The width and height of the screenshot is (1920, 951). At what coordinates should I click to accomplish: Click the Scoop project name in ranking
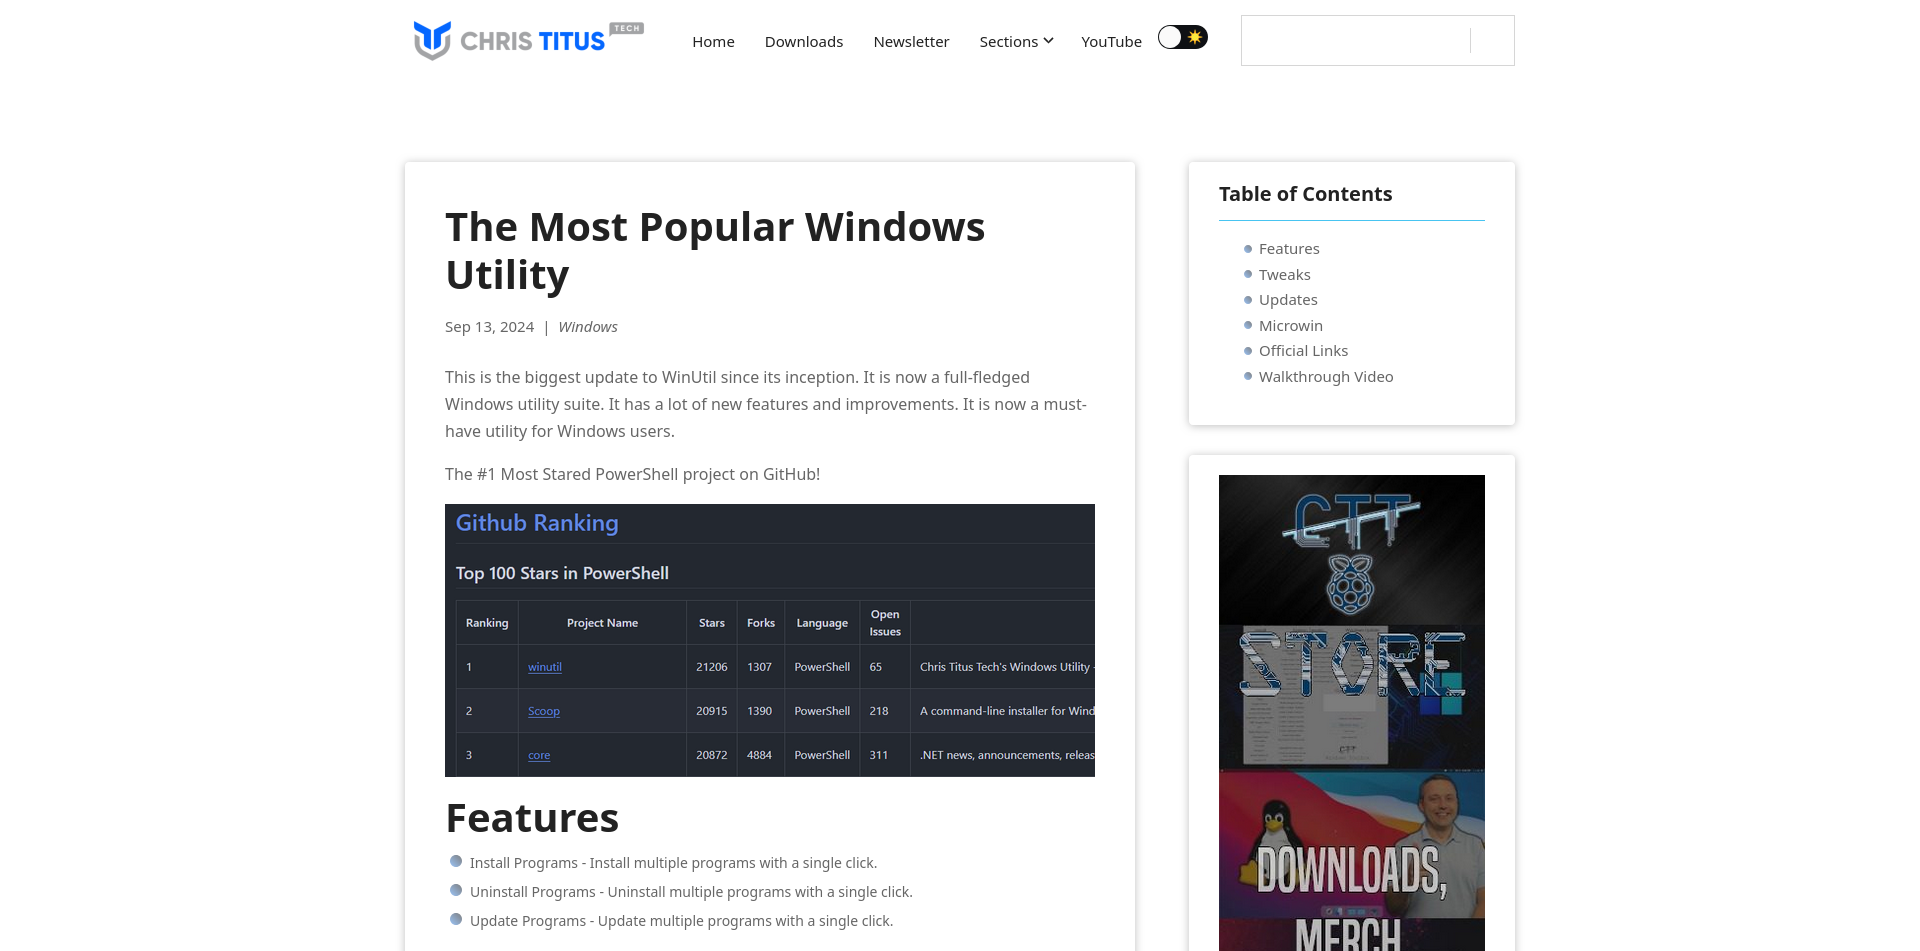click(544, 711)
